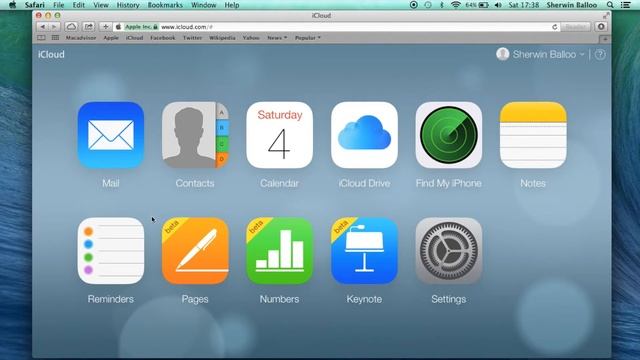Open the Help menu
The image size is (640, 360).
coord(231,5)
